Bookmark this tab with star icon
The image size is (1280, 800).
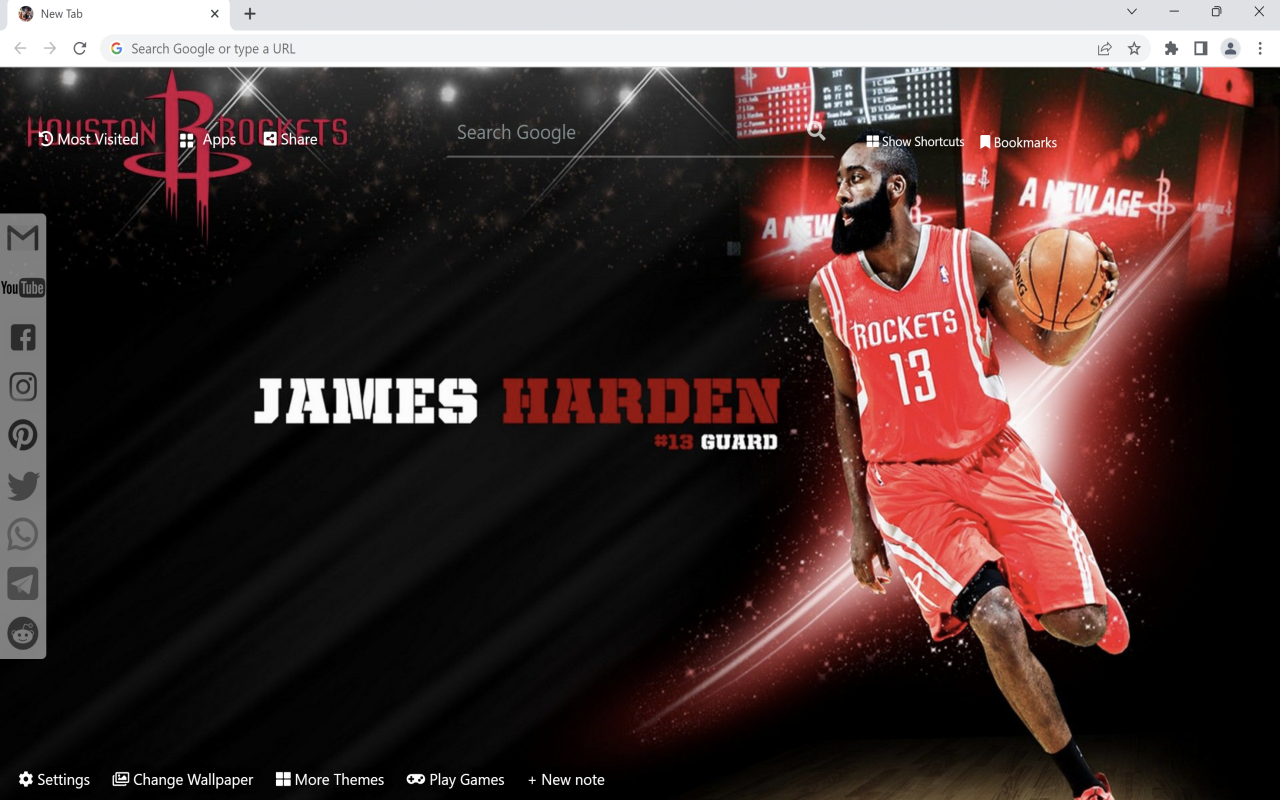pos(1134,48)
